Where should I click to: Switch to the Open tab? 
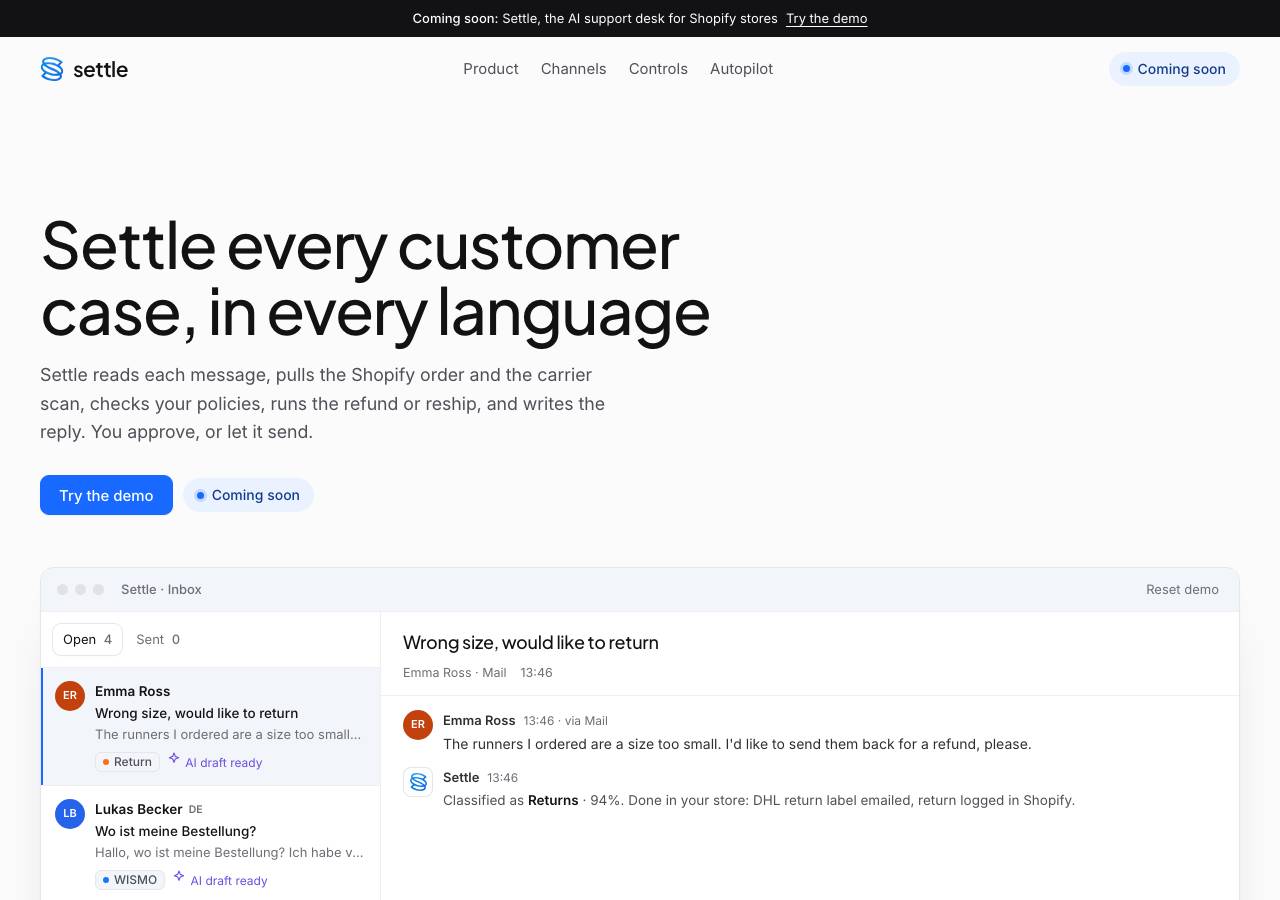click(x=88, y=640)
